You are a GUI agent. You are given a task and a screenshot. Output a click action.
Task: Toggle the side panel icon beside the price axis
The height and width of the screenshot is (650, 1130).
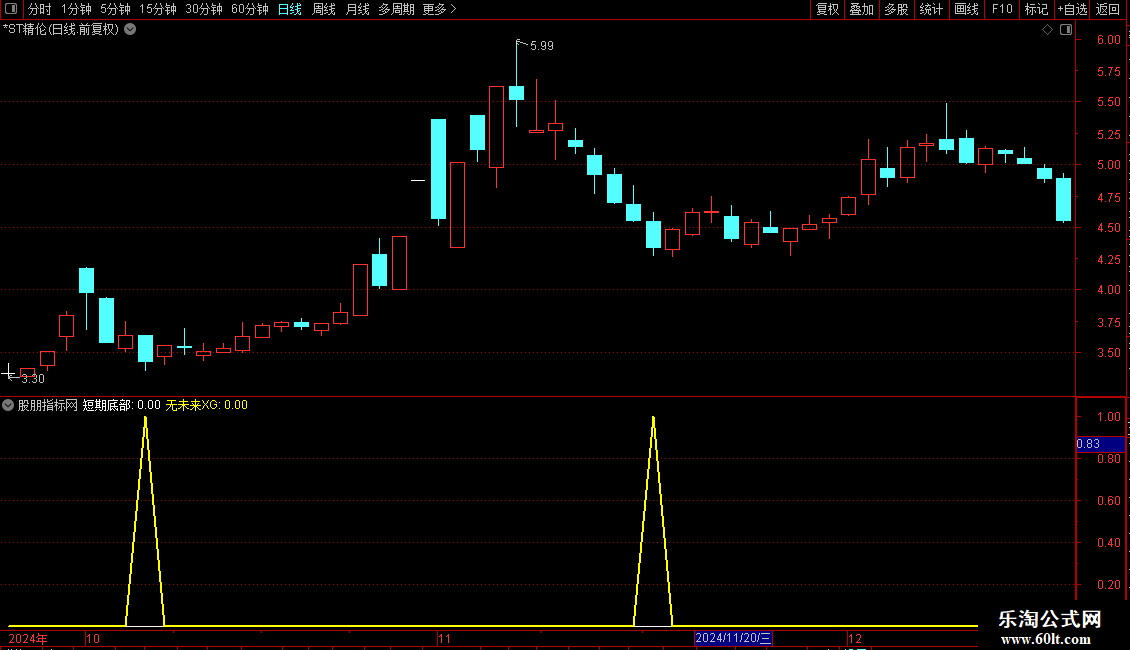pyautogui.click(x=1066, y=30)
